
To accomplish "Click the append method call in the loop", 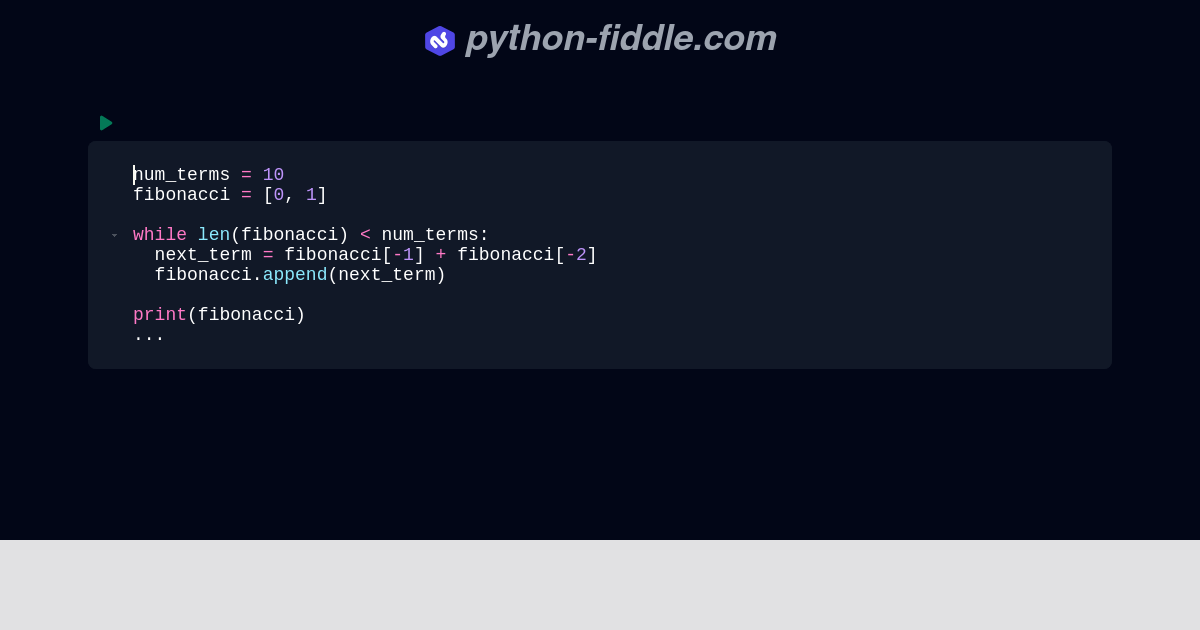I will point(294,275).
